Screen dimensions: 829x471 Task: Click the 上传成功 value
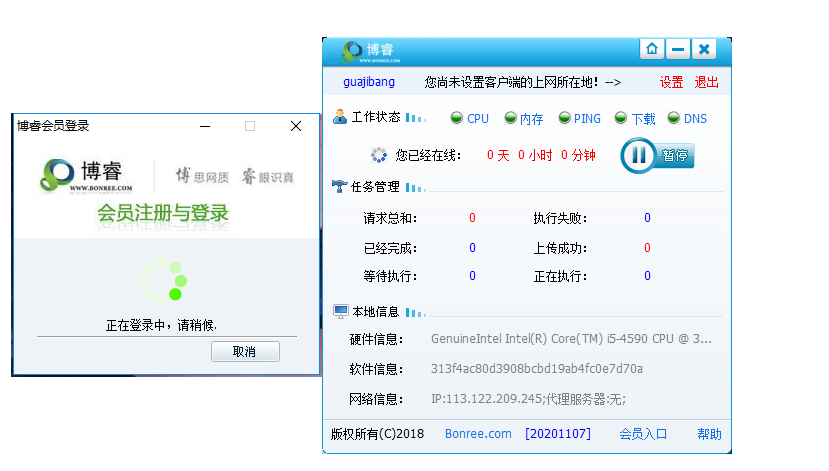tap(647, 248)
